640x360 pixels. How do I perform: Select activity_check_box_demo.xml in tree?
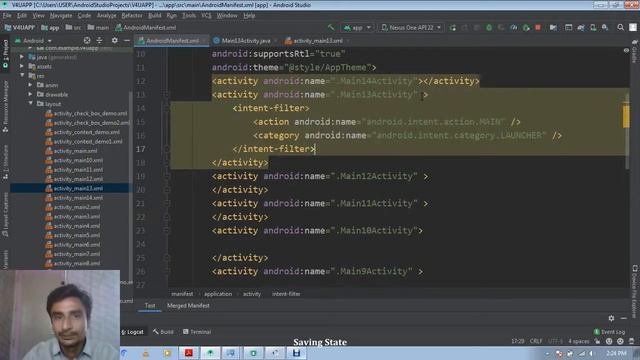86,113
